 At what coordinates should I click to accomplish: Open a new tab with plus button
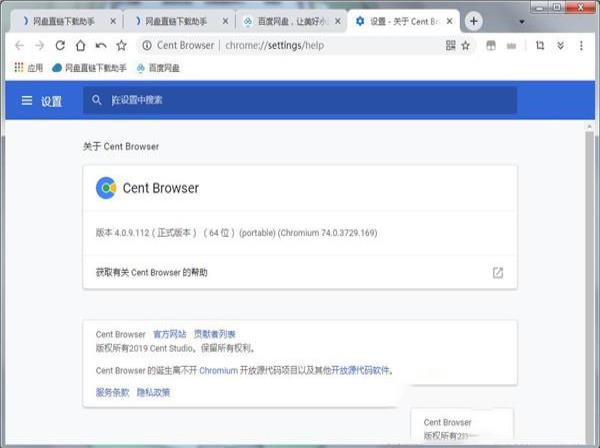(474, 21)
